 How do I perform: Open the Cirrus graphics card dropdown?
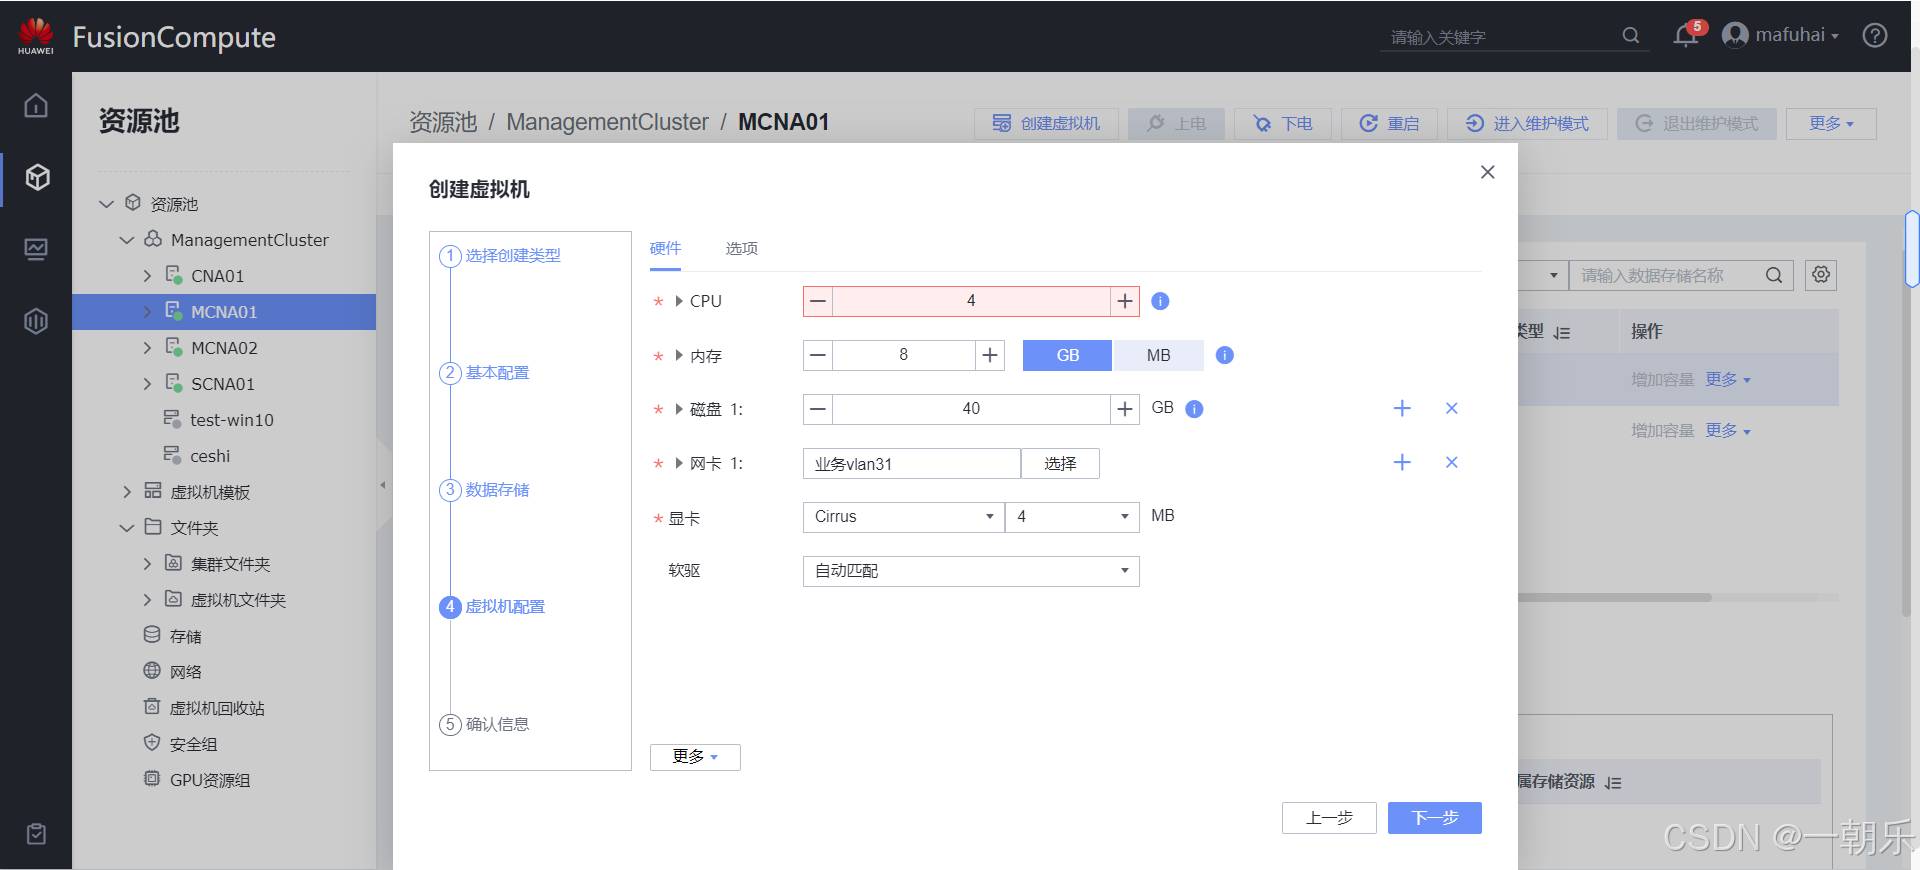tap(903, 517)
